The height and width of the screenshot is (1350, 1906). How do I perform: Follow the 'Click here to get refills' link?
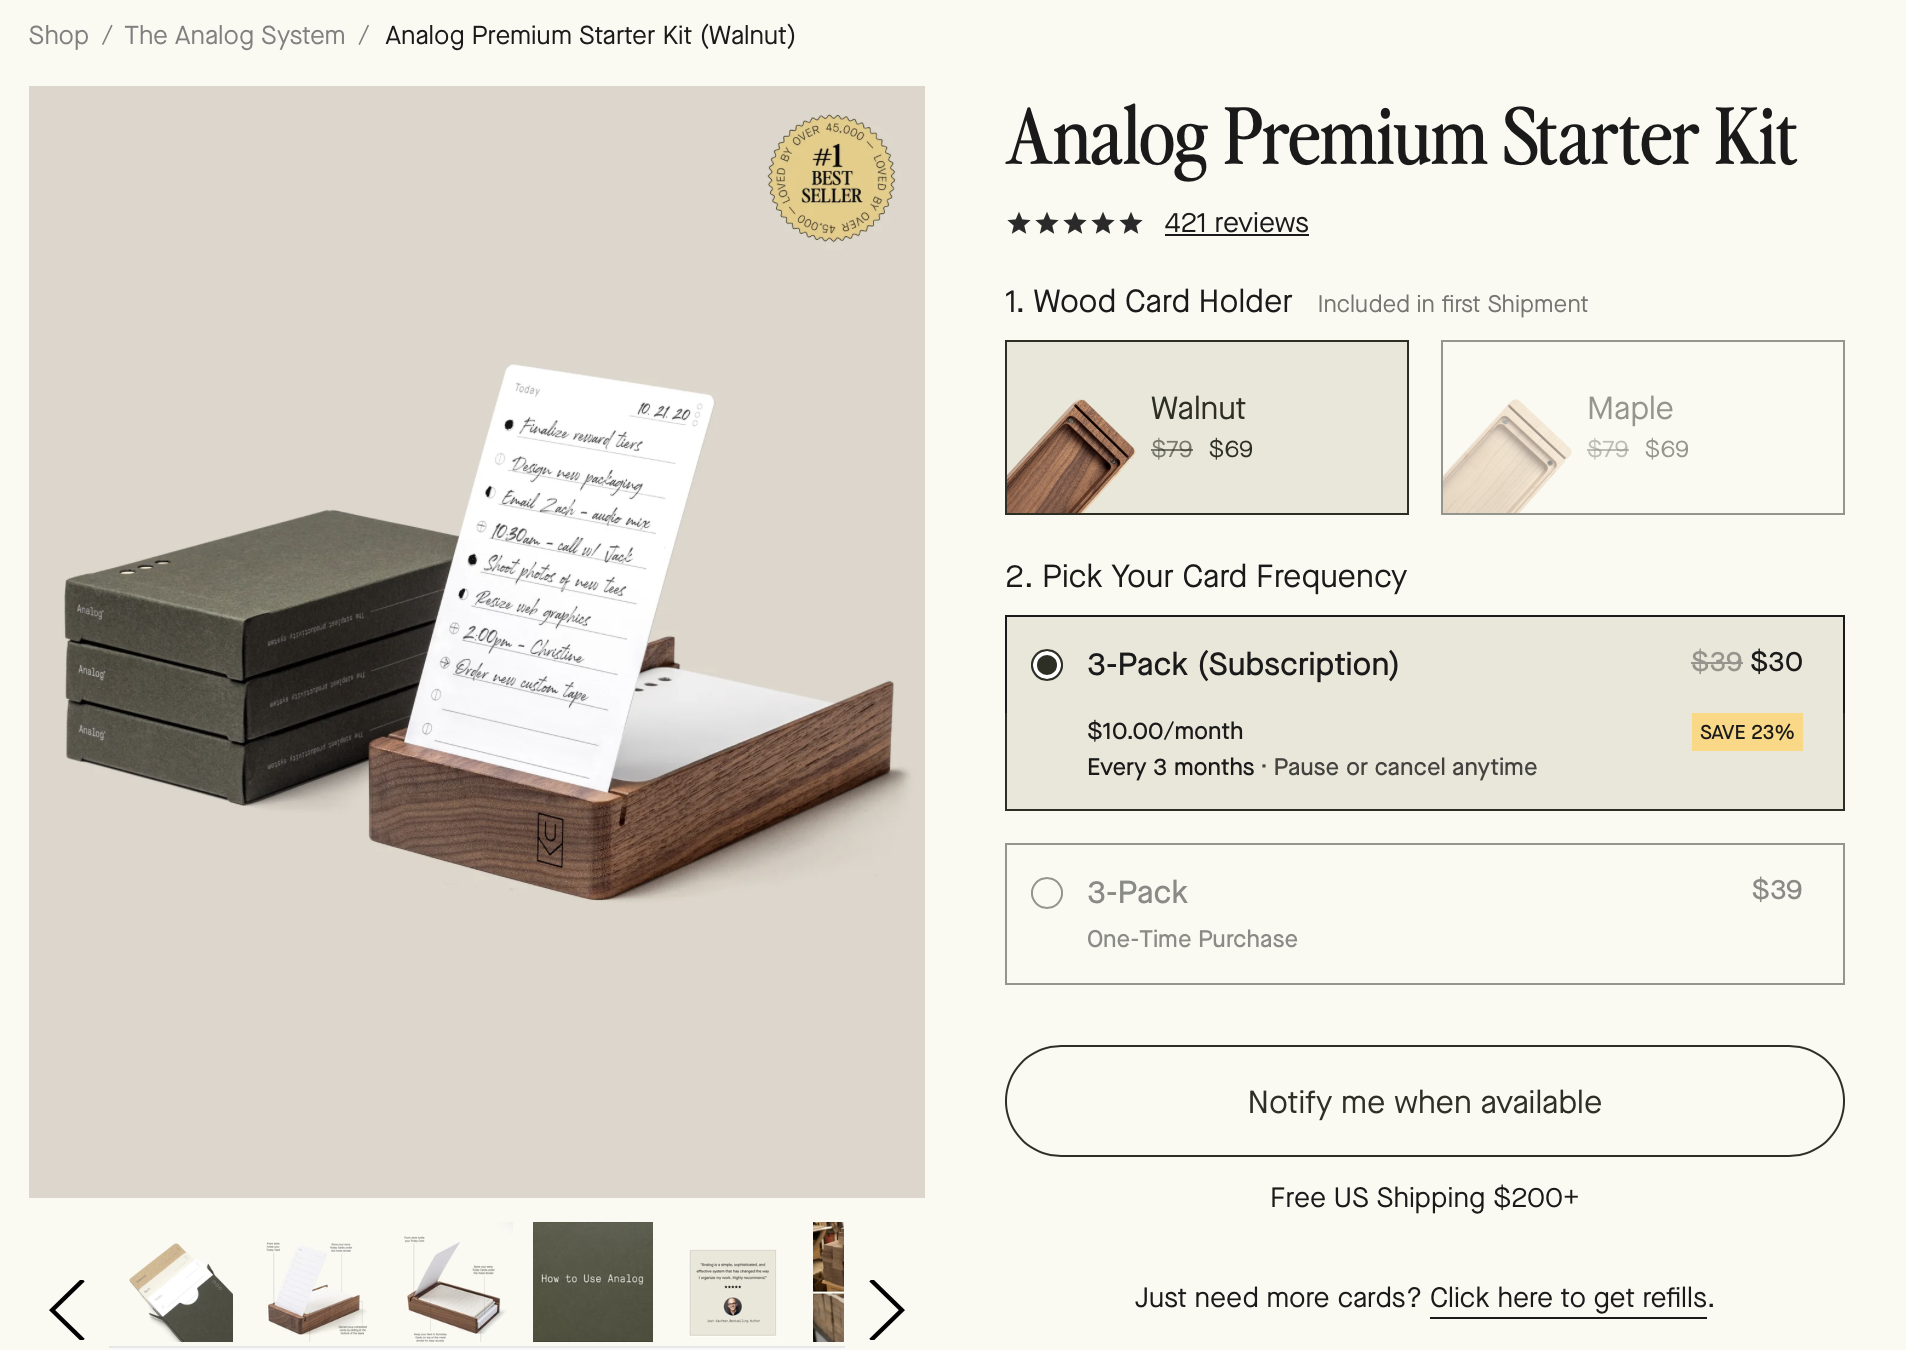1567,1298
